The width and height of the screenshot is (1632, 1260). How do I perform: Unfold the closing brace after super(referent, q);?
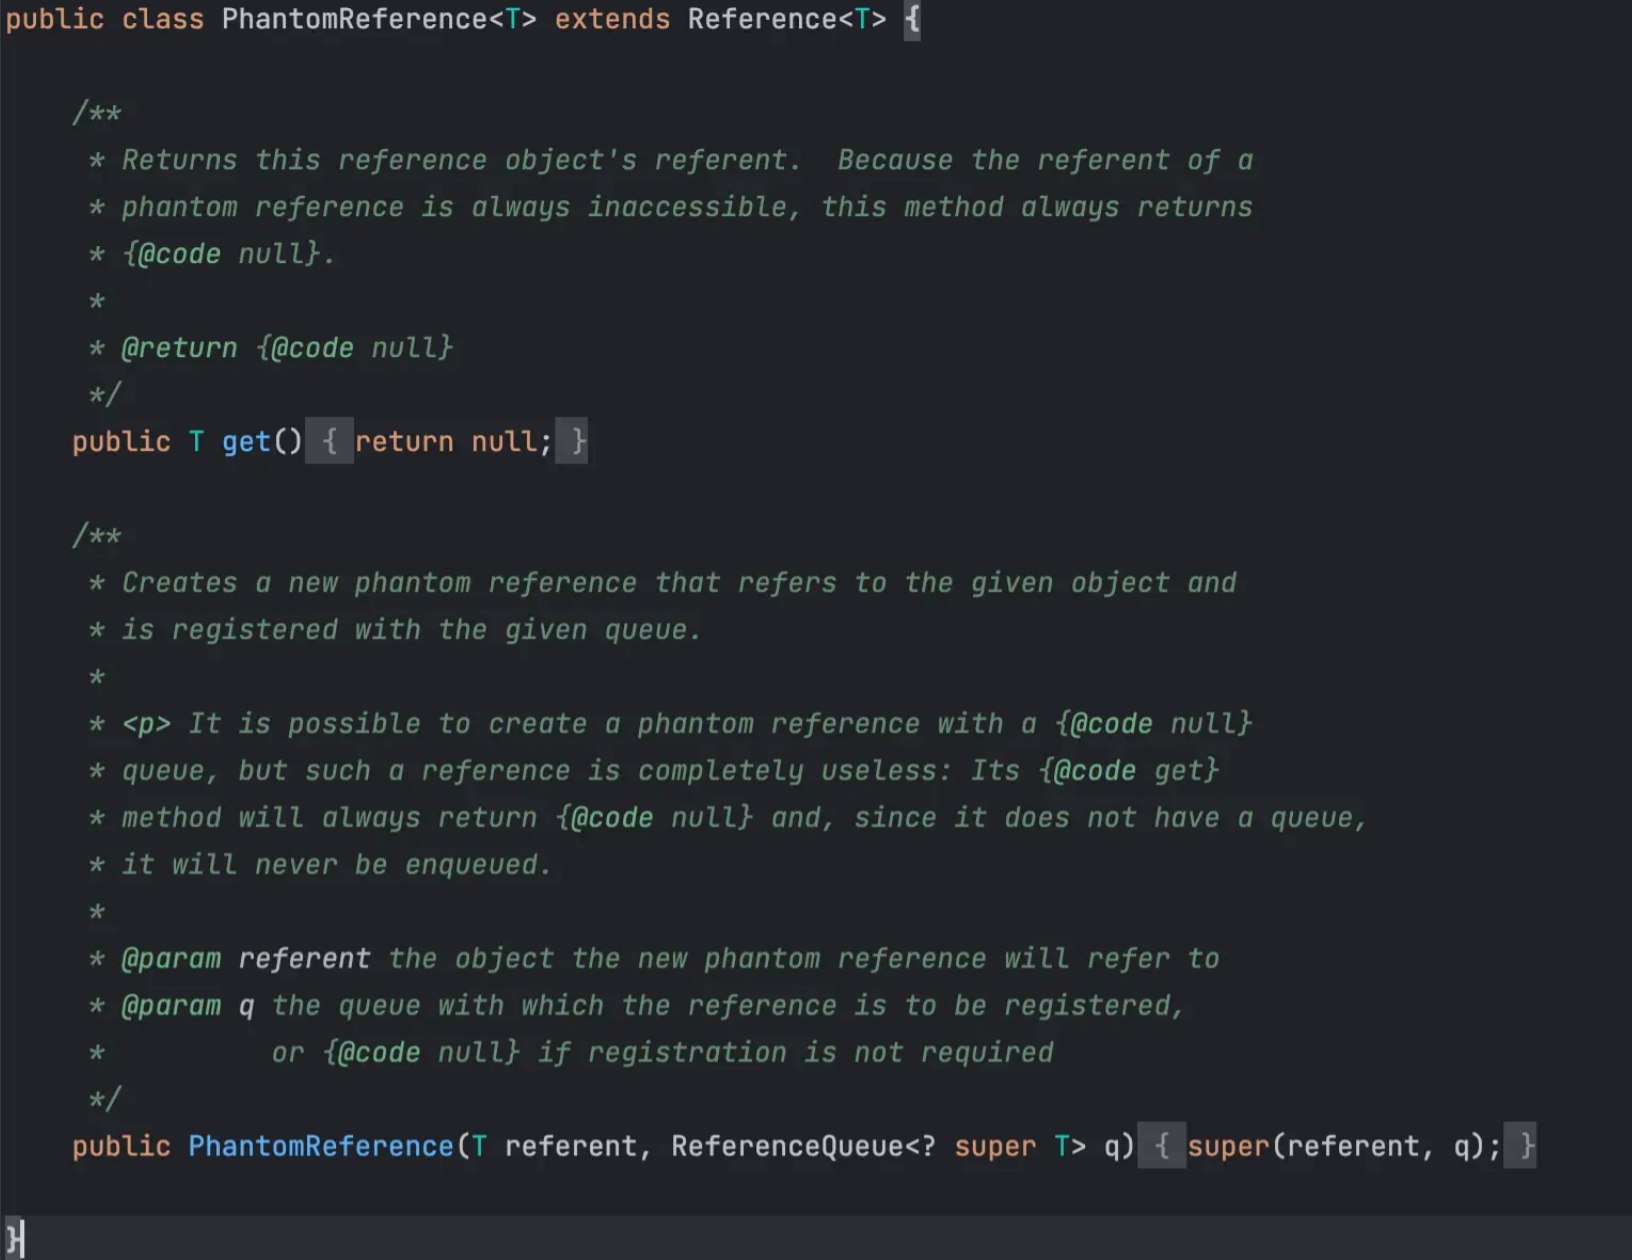pos(1520,1146)
